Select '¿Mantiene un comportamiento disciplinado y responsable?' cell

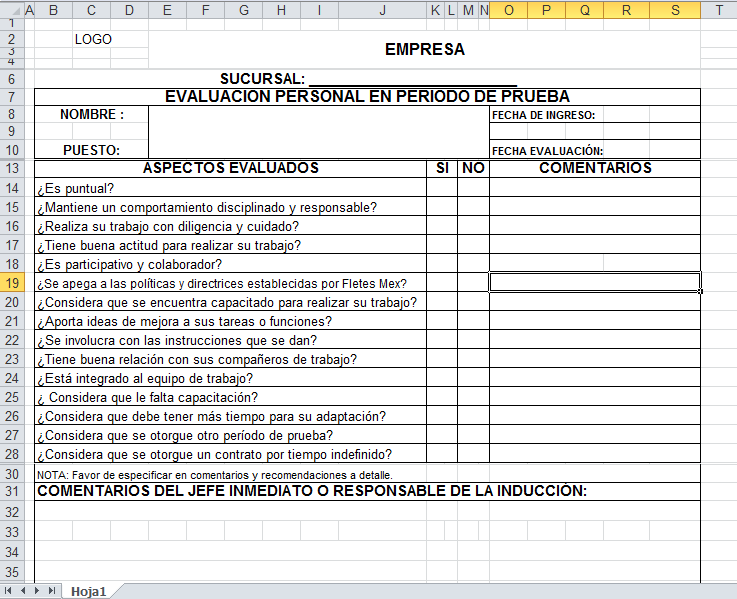pos(230,207)
